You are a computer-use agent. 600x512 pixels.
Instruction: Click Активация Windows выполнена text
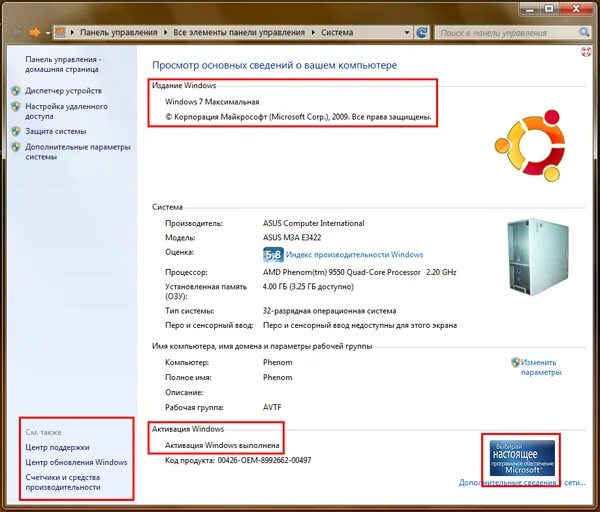(x=222, y=445)
